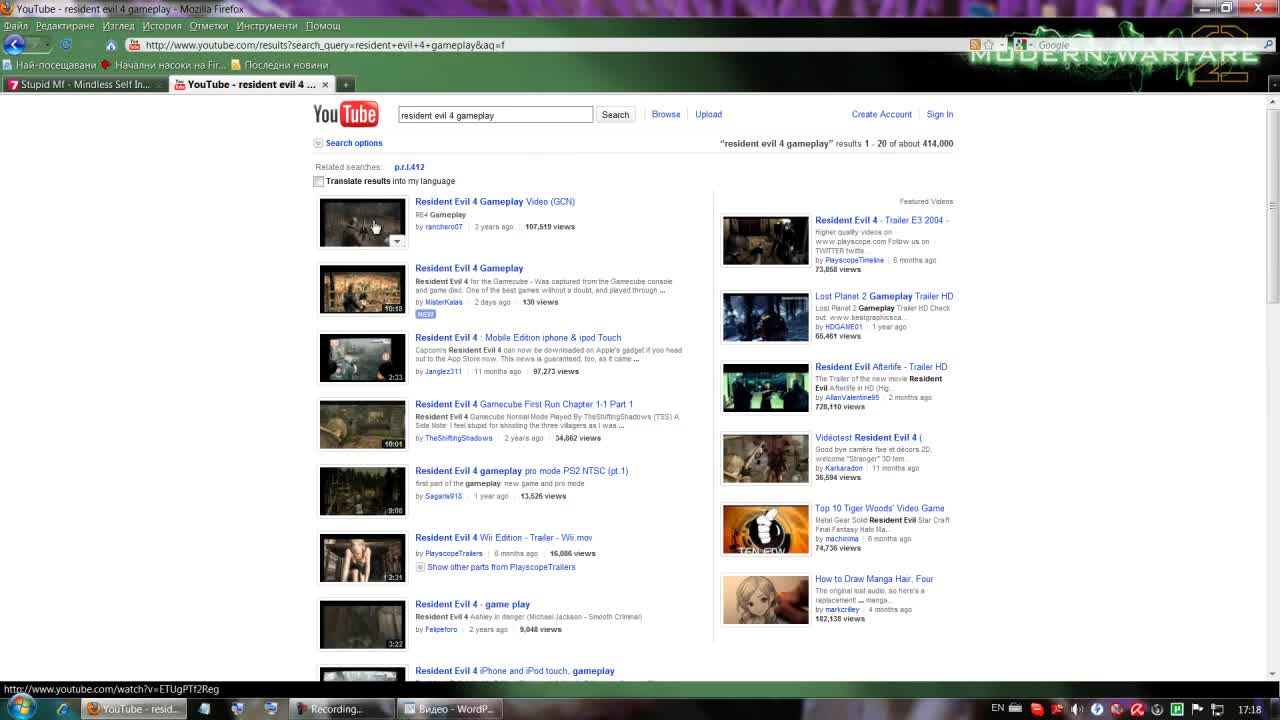The image size is (1280, 720).
Task: Open uploader rancher007 channel
Action: point(444,227)
